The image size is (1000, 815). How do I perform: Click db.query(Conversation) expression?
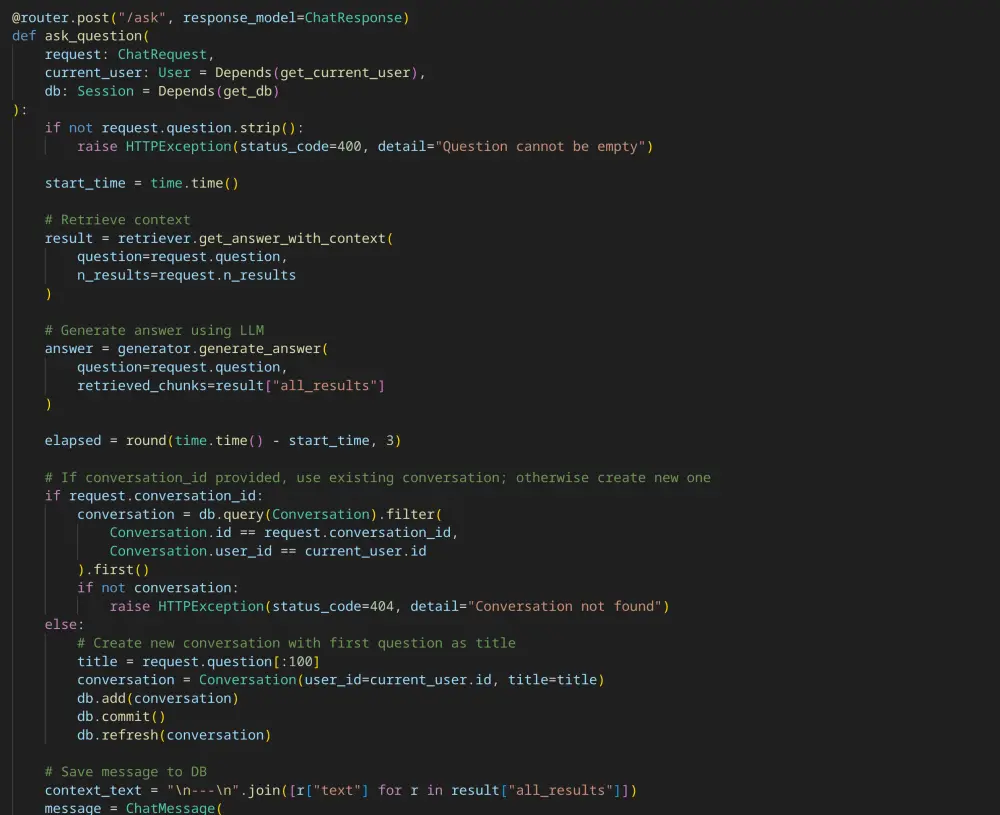pyautogui.click(x=288, y=515)
